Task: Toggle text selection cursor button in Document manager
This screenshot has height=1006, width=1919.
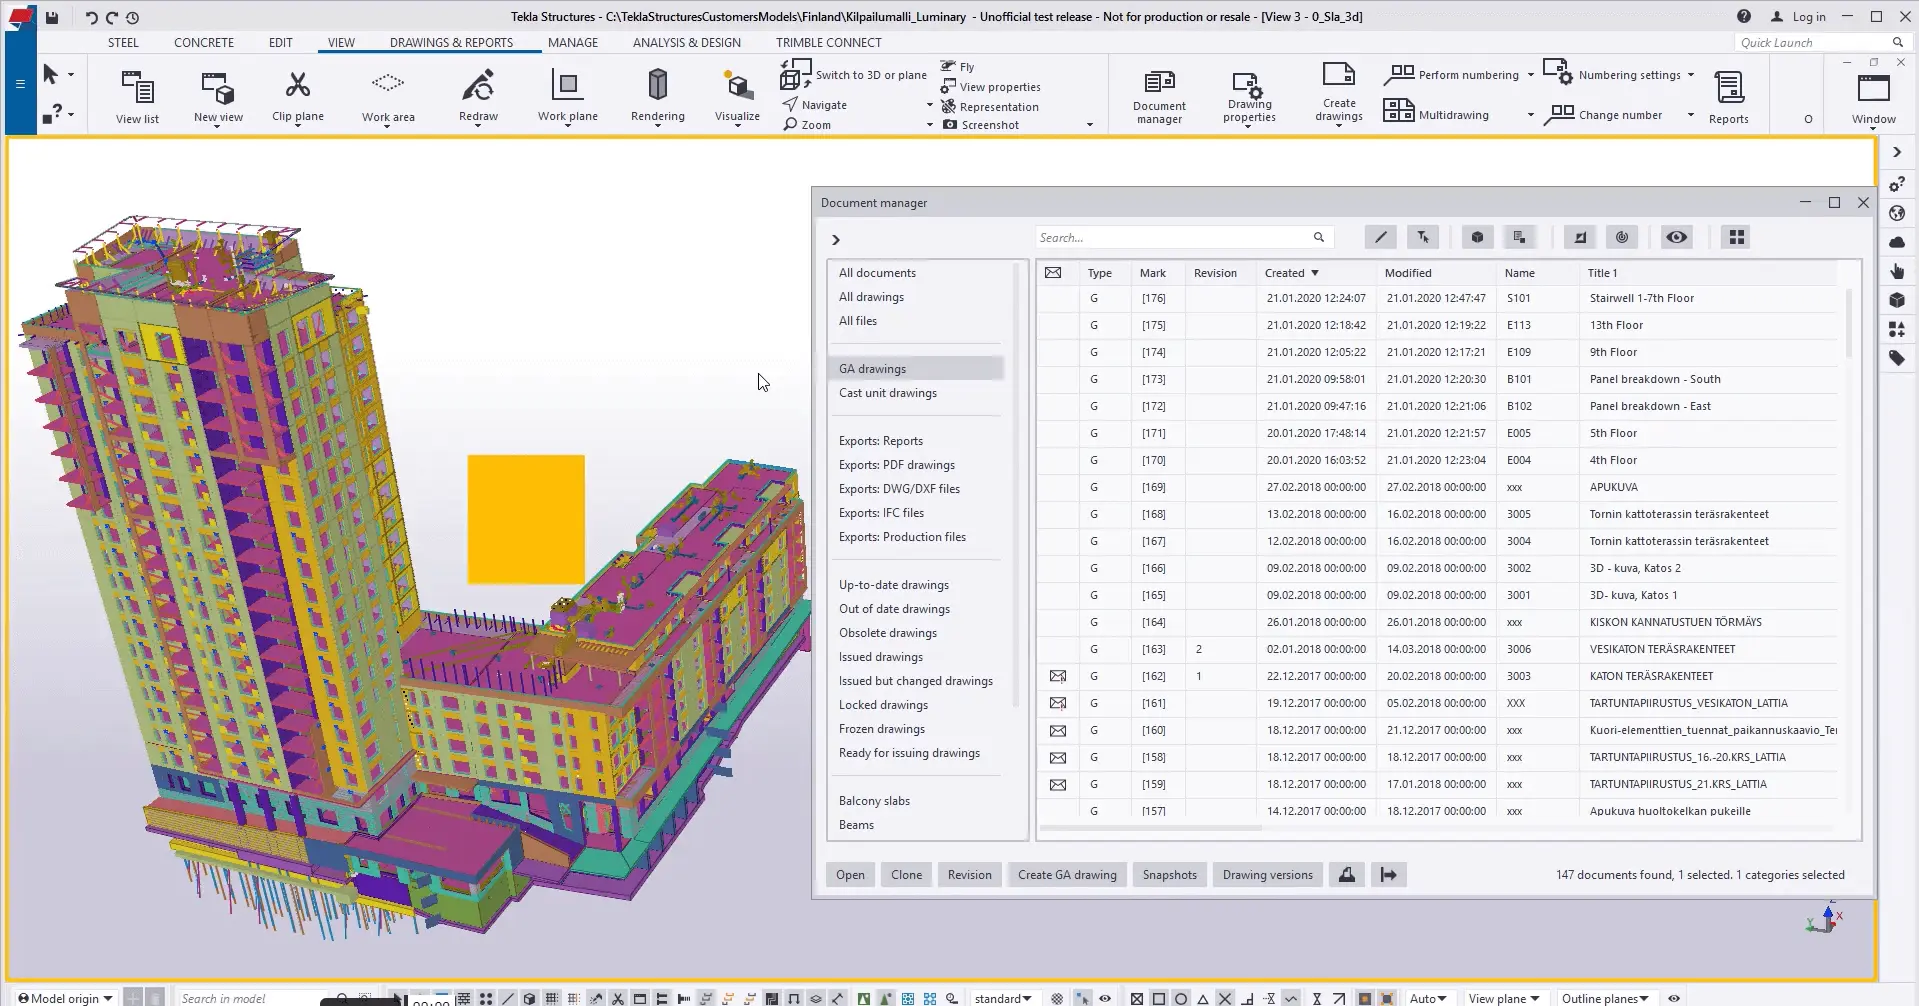Action: (x=1423, y=237)
